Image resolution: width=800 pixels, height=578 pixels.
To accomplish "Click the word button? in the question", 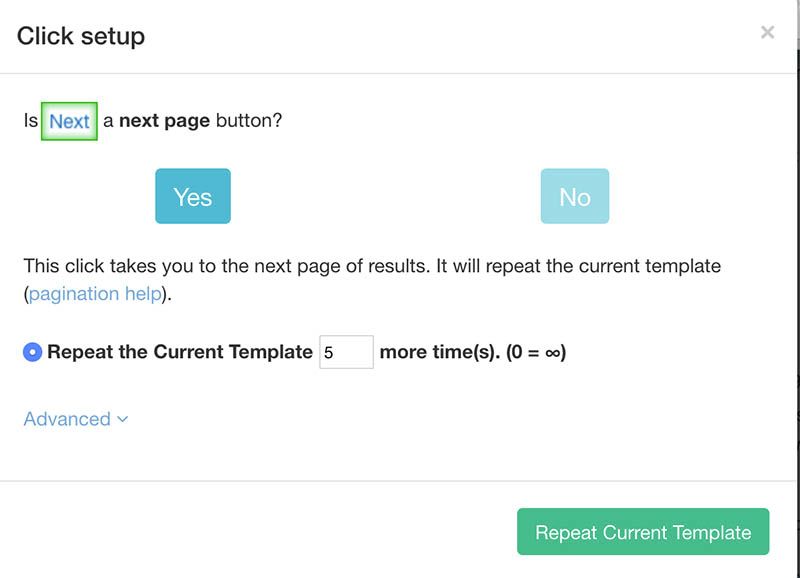I will tap(249, 121).
